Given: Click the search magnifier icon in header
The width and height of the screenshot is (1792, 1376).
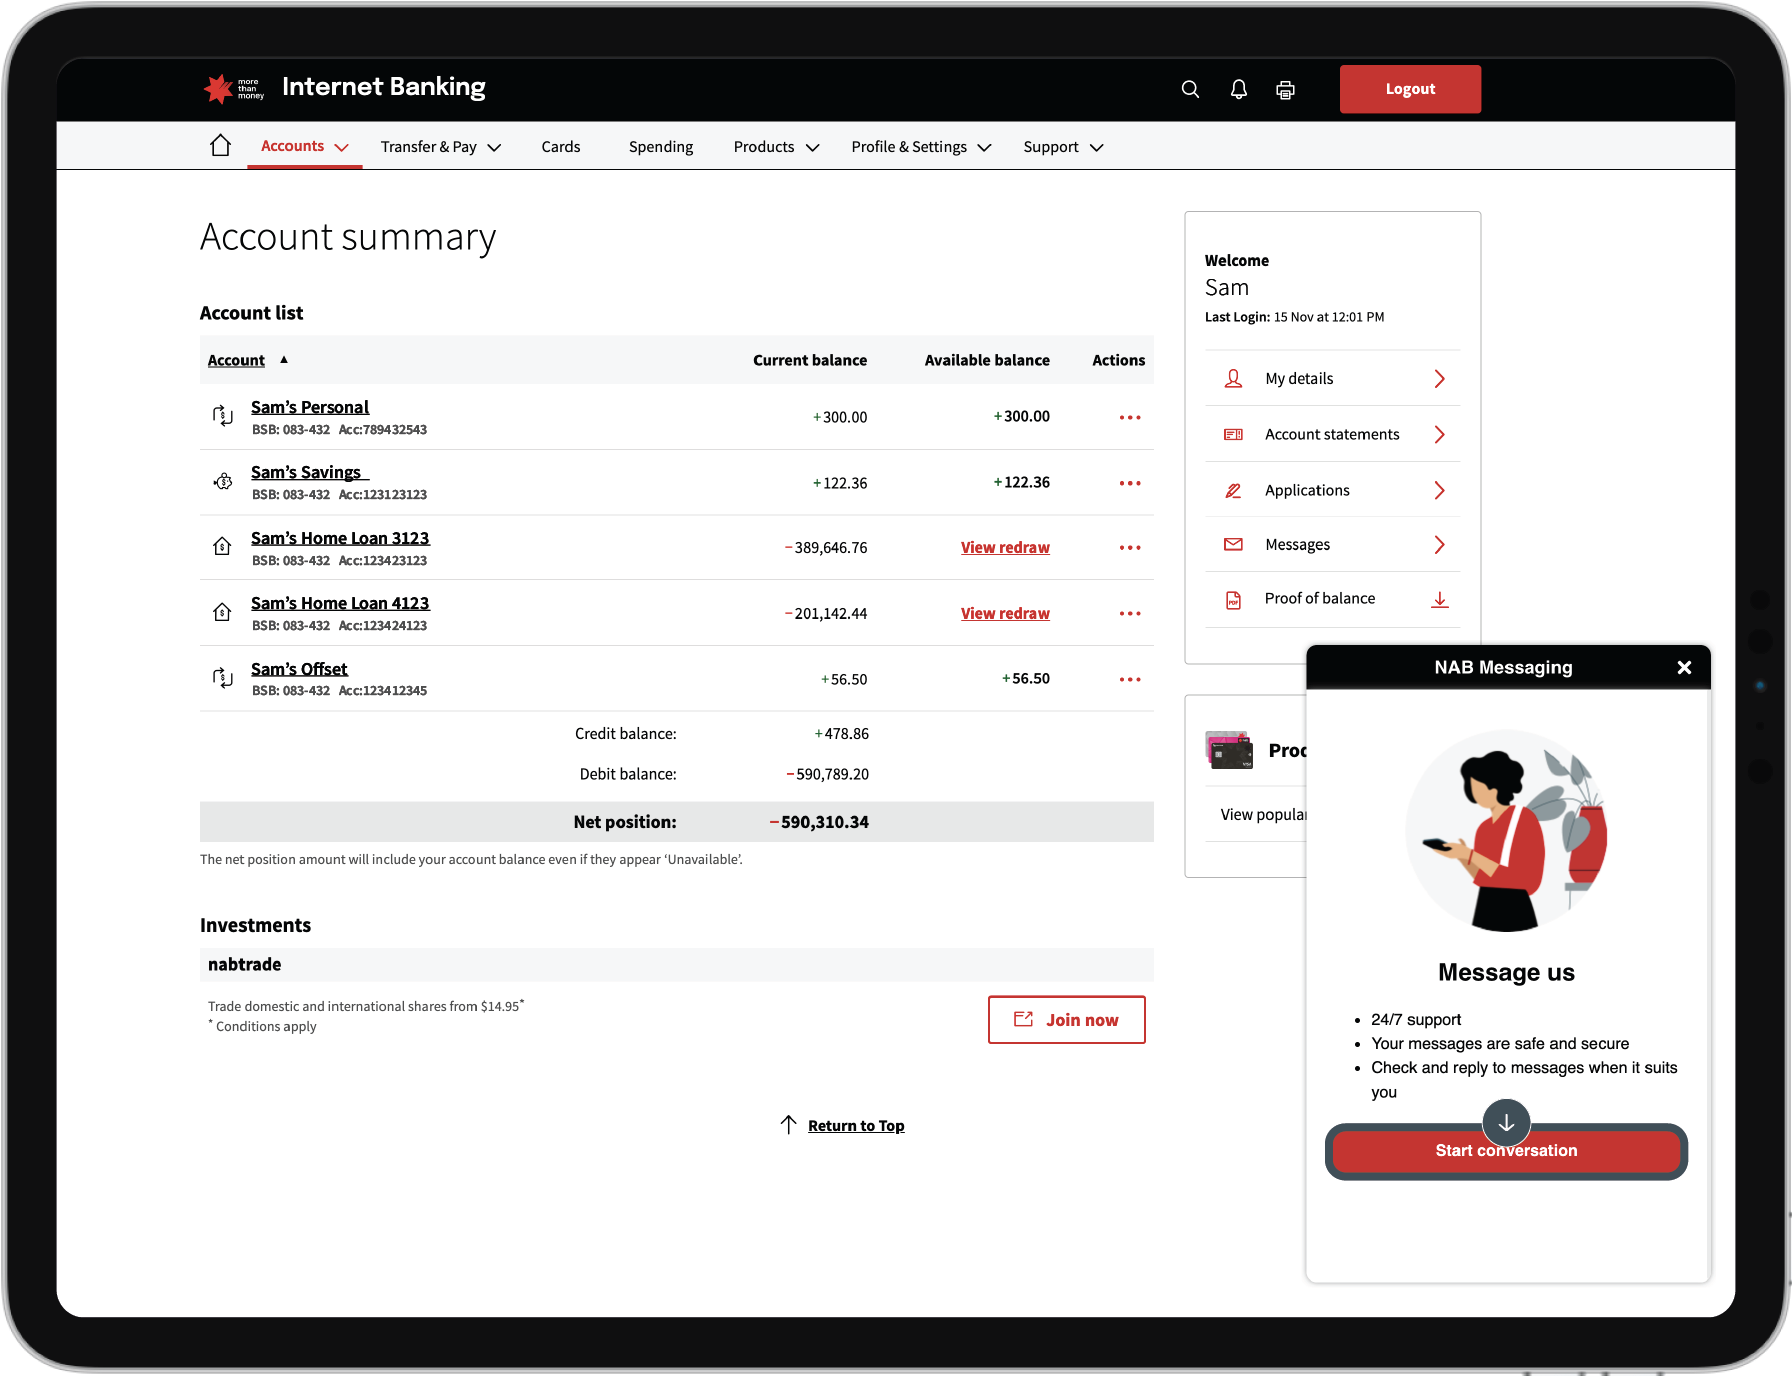Looking at the screenshot, I should (x=1190, y=89).
